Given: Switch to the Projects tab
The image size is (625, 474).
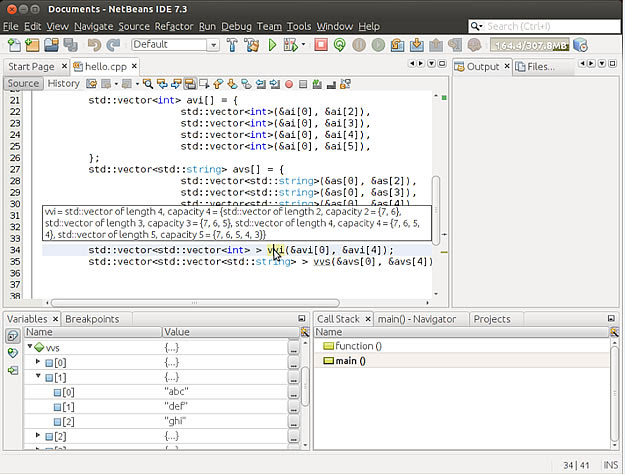Looking at the screenshot, I should click(x=492, y=319).
